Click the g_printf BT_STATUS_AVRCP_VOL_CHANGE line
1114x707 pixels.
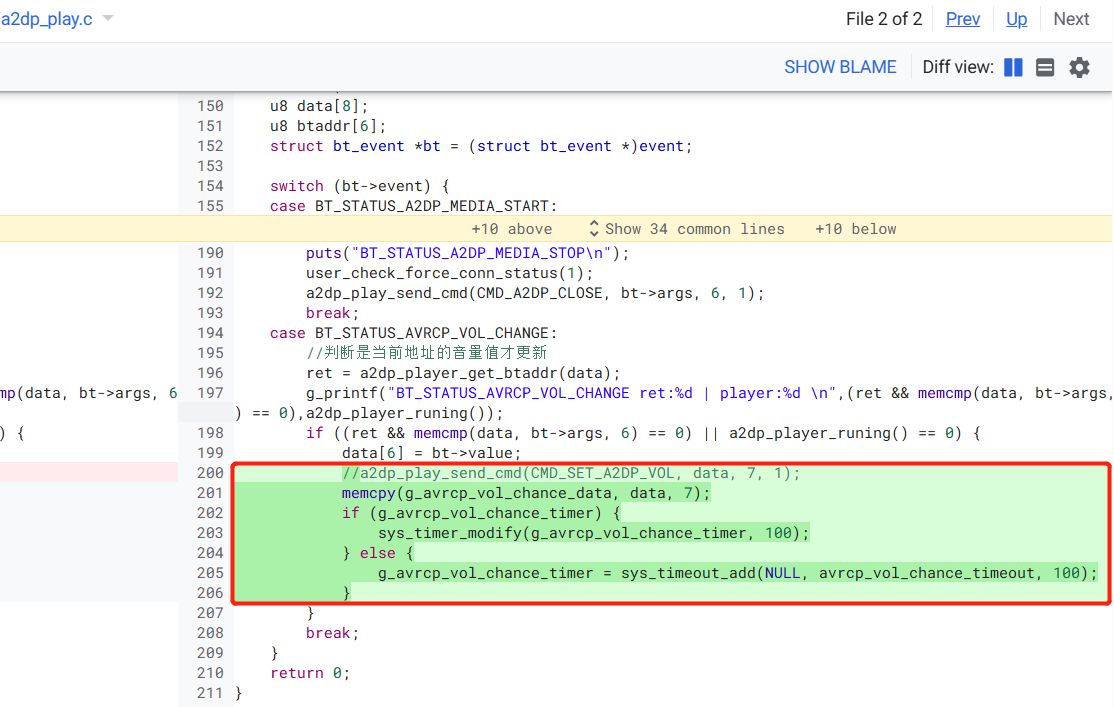(710, 393)
